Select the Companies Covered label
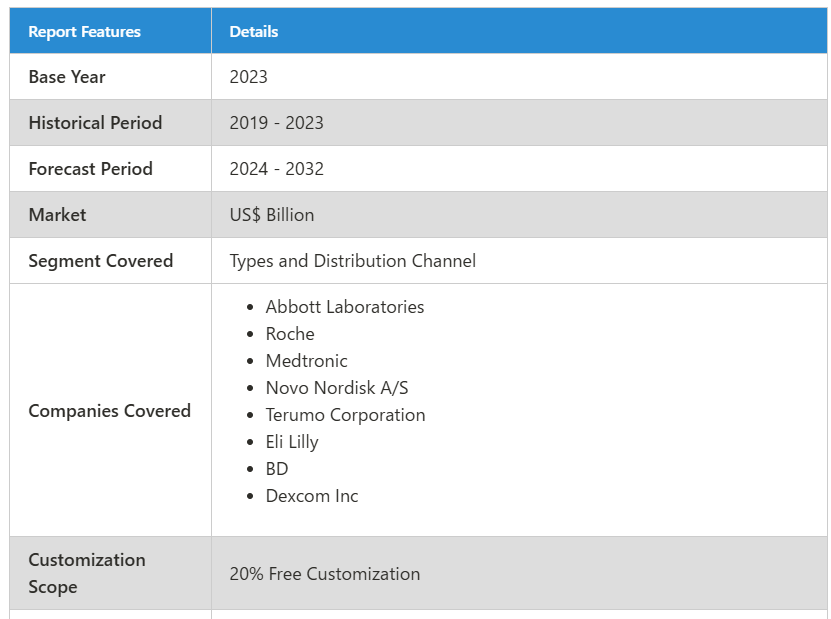This screenshot has height=619, width=831. [x=110, y=411]
